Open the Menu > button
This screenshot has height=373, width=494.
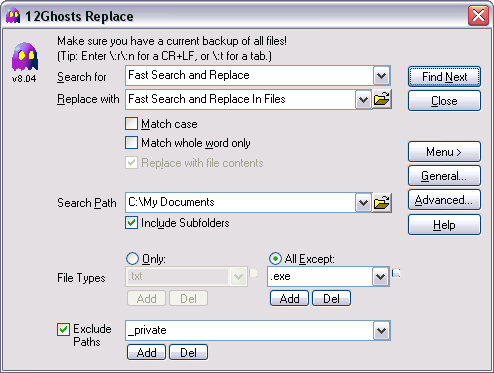[x=444, y=152]
